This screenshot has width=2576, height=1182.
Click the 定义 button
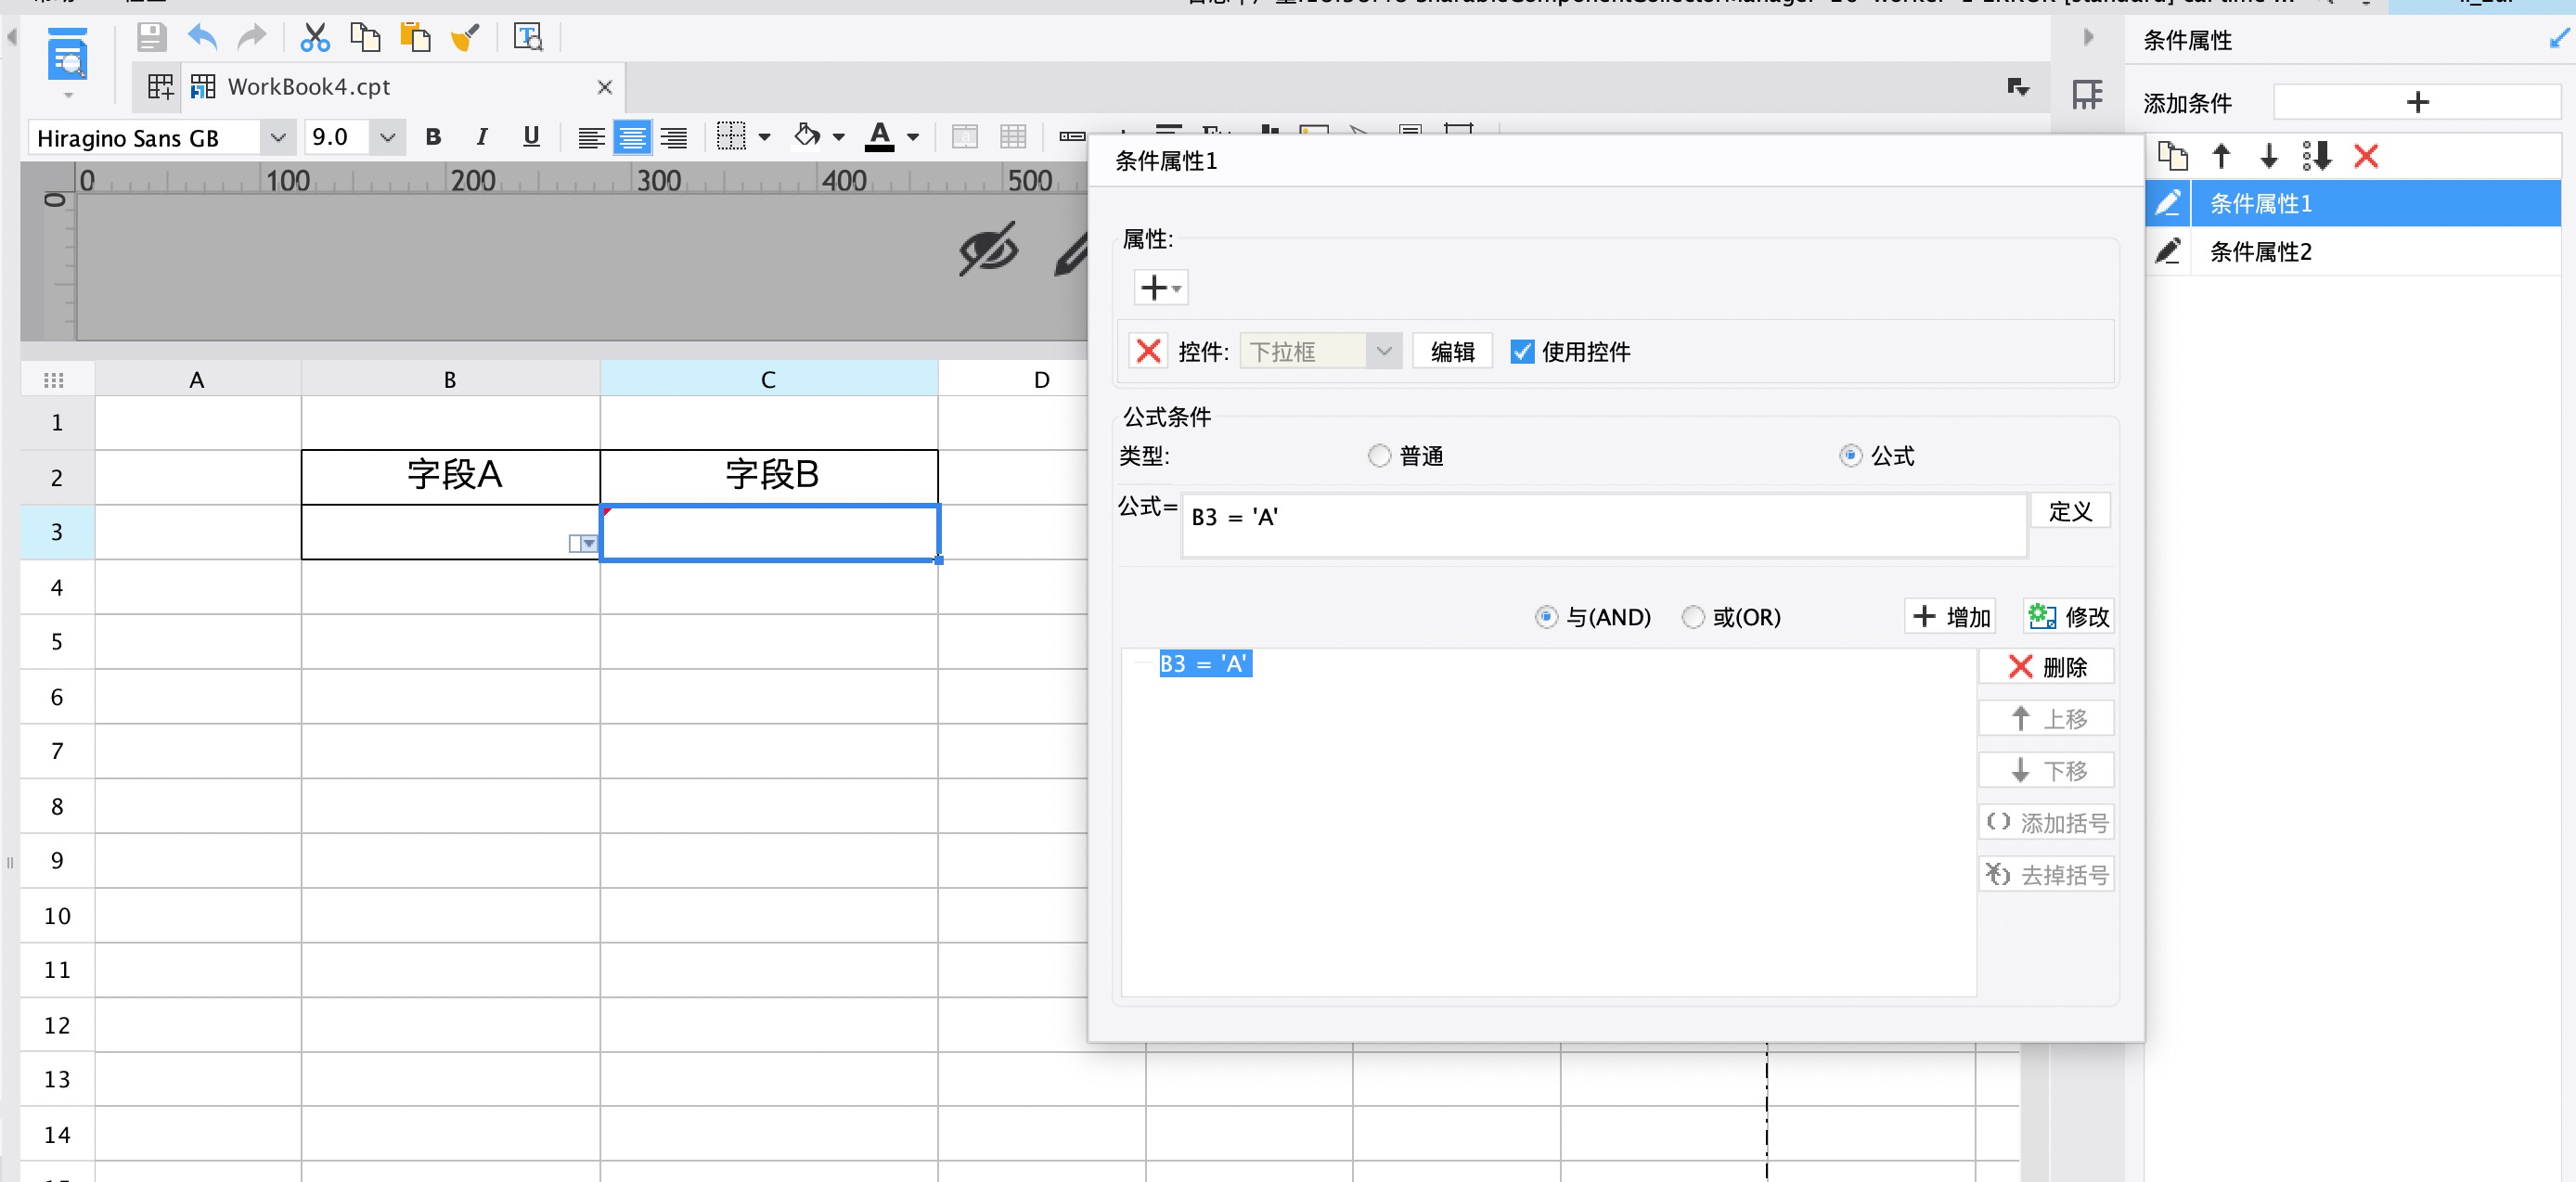click(2069, 511)
